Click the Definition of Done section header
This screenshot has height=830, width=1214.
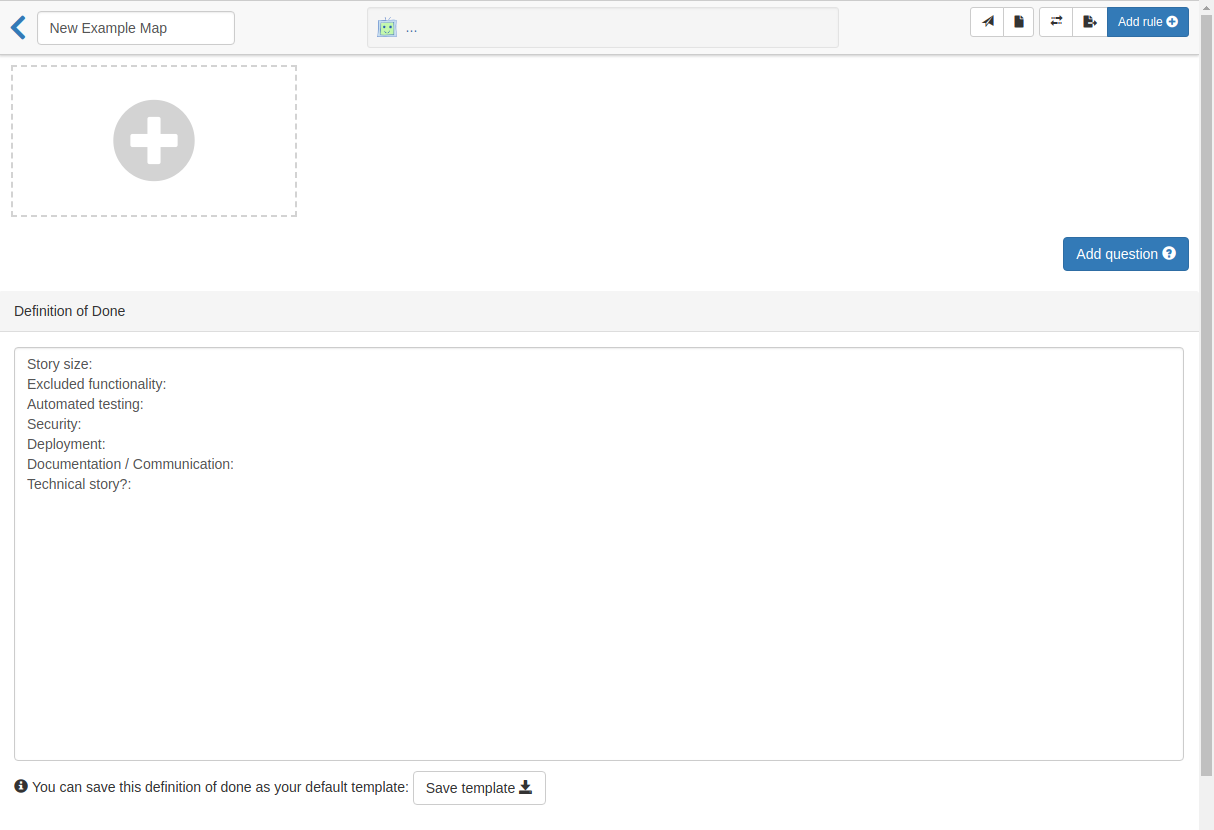pyautogui.click(x=599, y=311)
